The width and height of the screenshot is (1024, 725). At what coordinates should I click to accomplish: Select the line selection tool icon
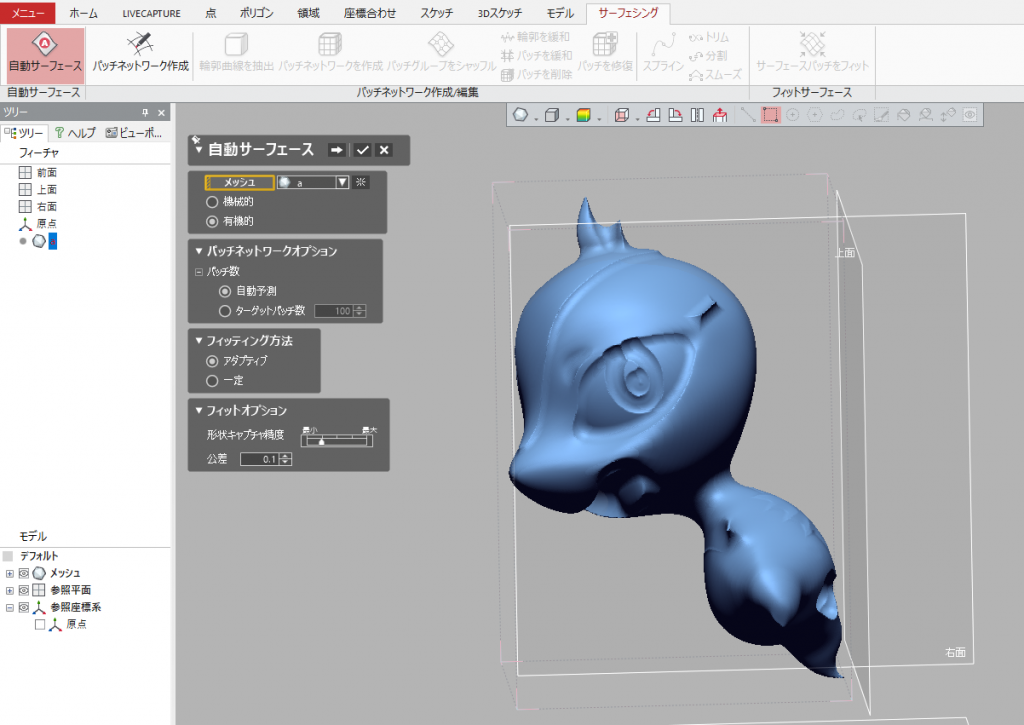tap(748, 115)
